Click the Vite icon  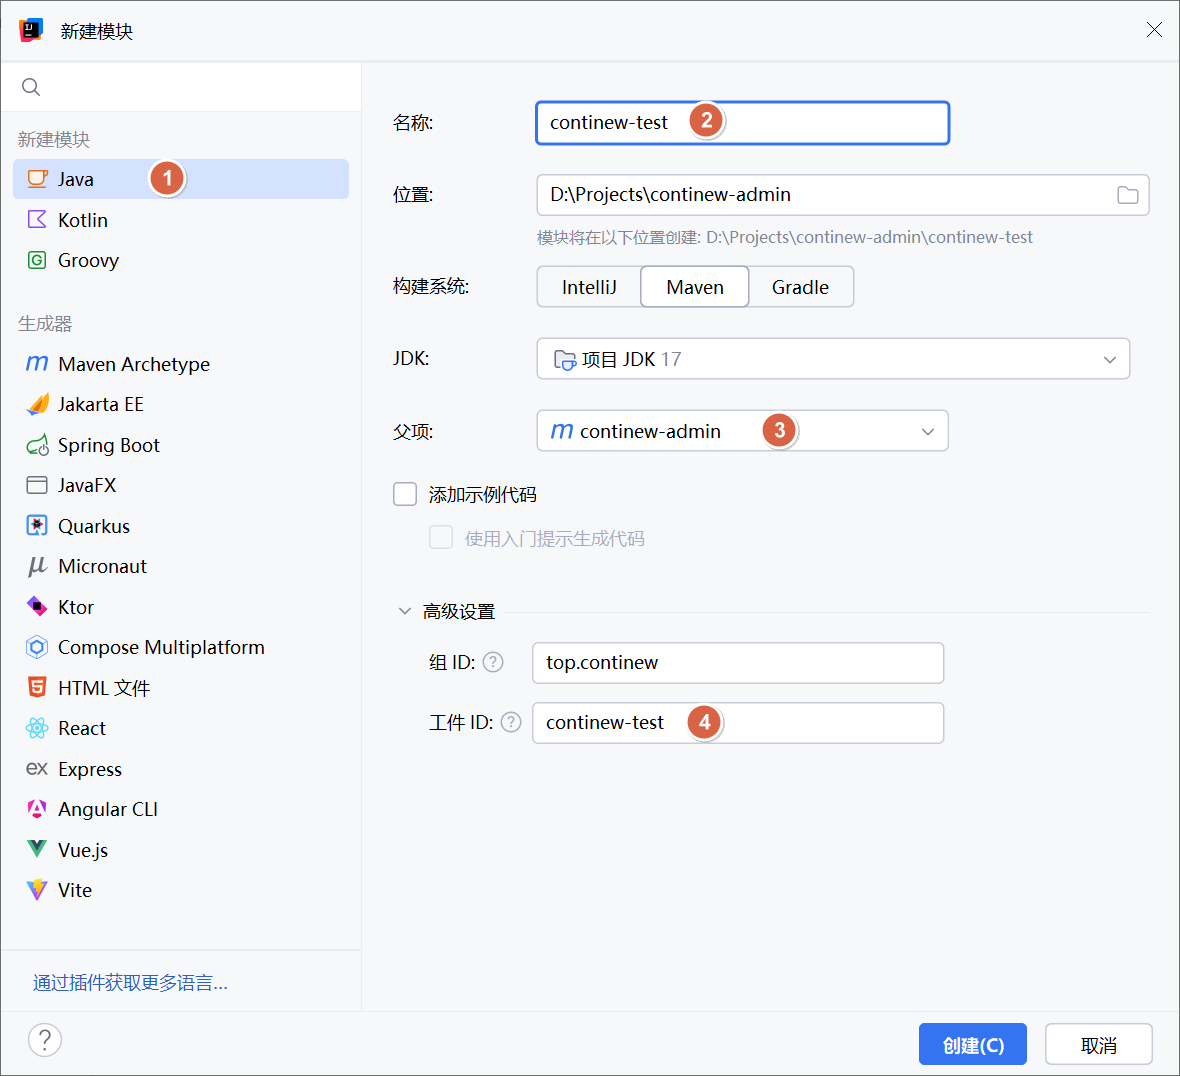pyautogui.click(x=37, y=890)
